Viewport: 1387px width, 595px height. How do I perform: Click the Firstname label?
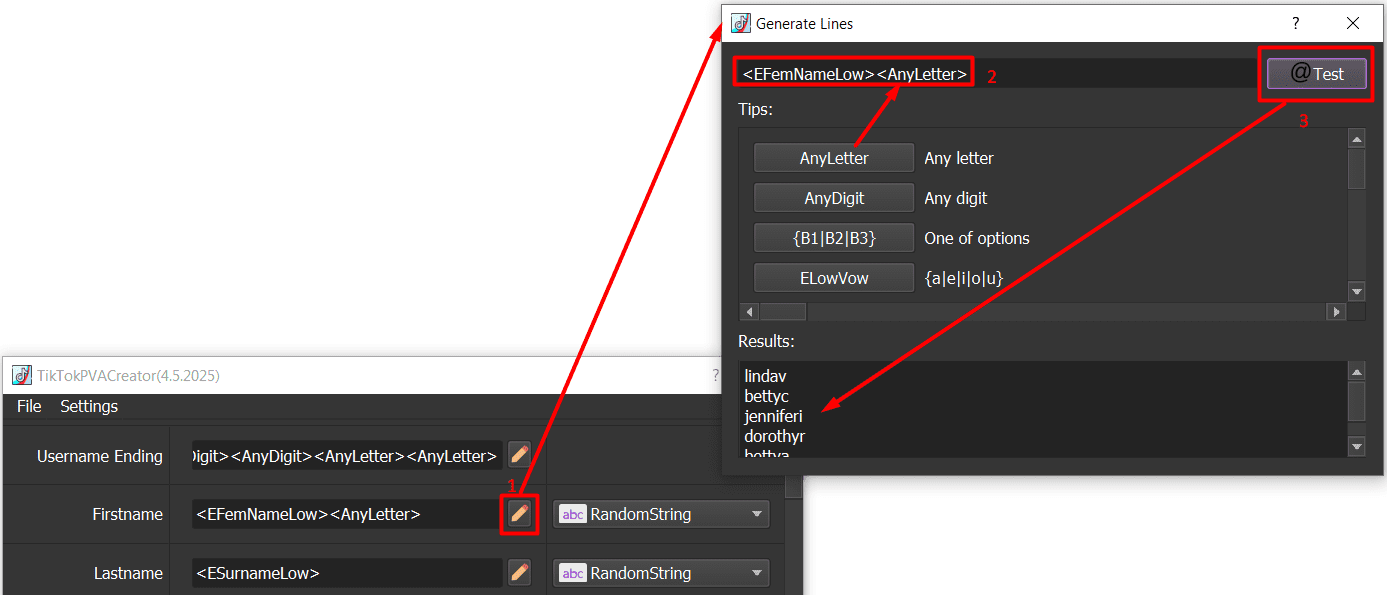127,514
